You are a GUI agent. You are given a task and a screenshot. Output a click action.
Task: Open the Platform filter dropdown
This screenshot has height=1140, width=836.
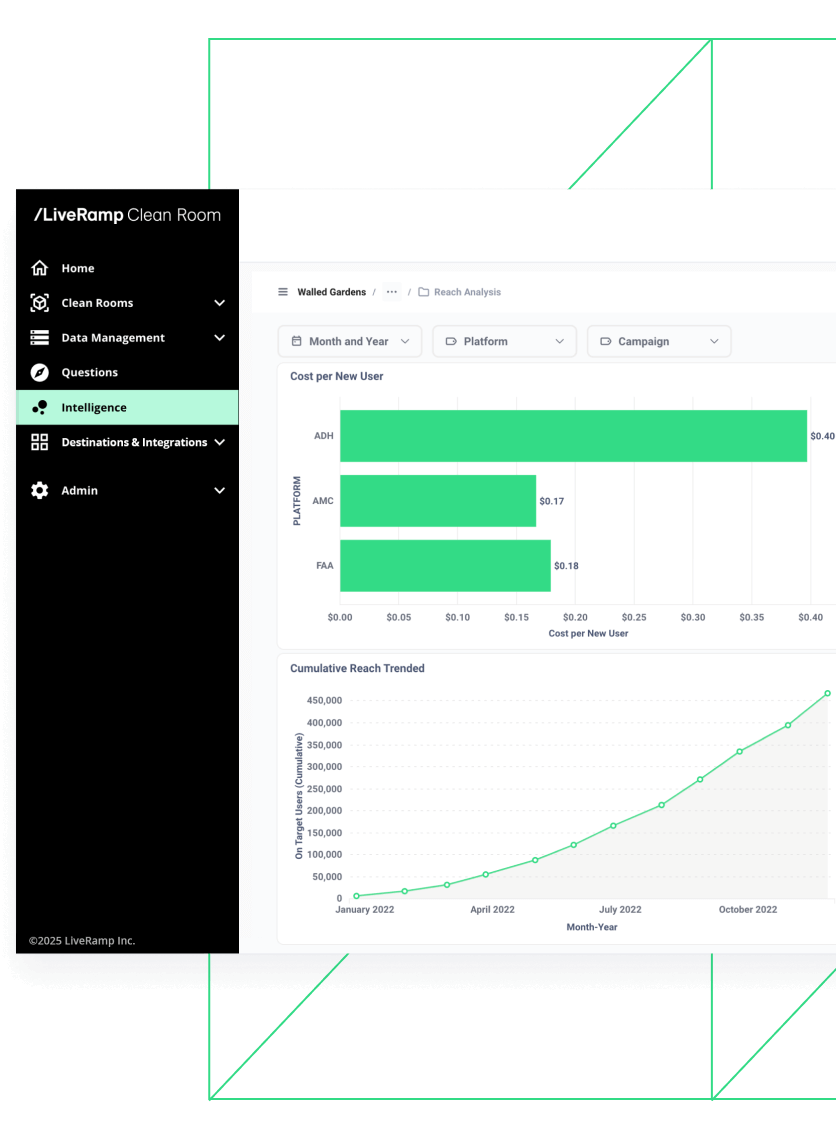click(x=505, y=341)
